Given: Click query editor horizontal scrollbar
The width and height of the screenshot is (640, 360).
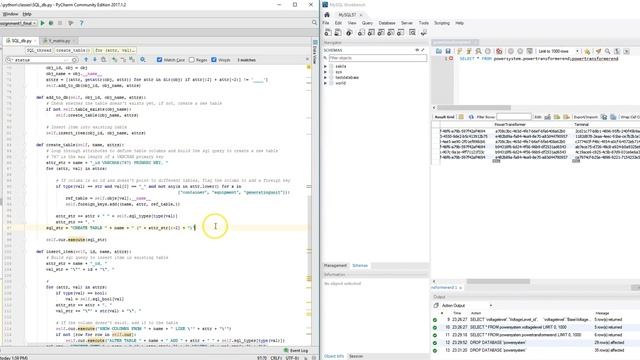Looking at the screenshot, I should click(x=473, y=108).
